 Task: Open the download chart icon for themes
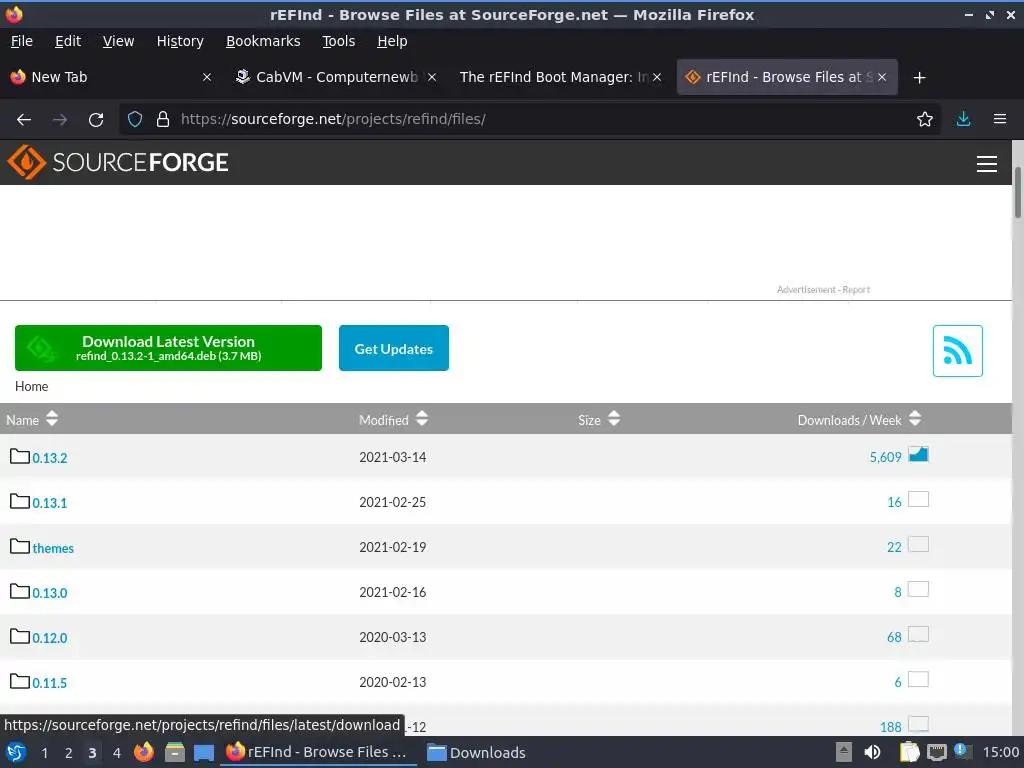pos(918,544)
